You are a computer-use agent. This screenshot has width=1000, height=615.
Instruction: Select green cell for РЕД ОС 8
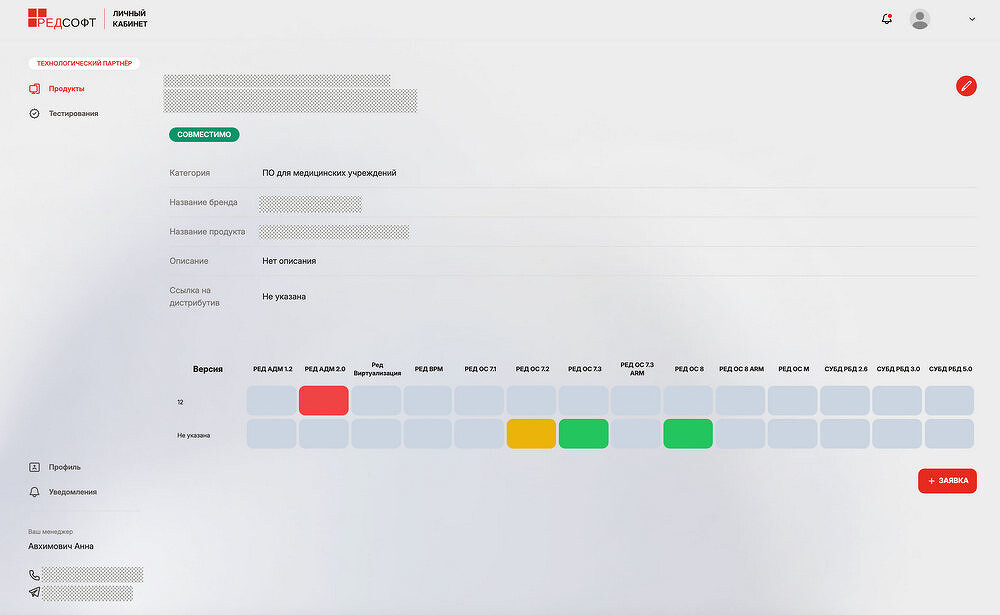click(x=688, y=434)
